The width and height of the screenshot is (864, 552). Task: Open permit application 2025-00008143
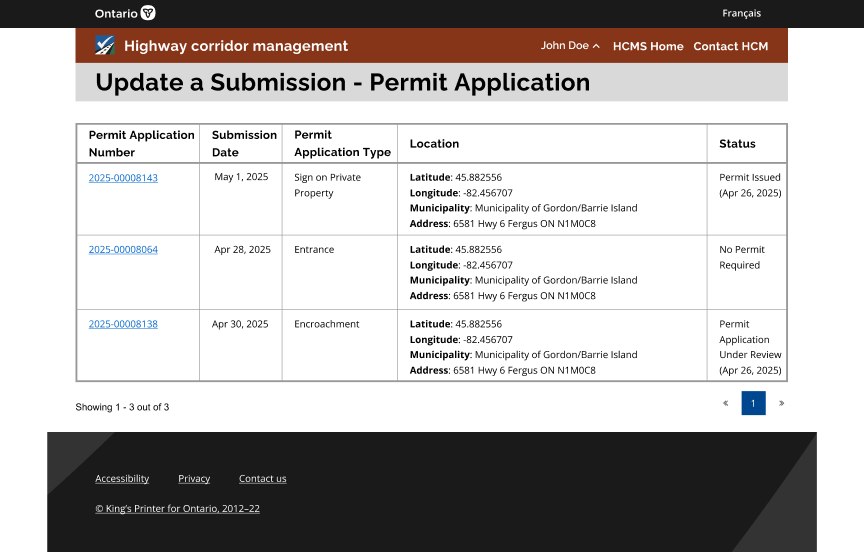point(123,178)
